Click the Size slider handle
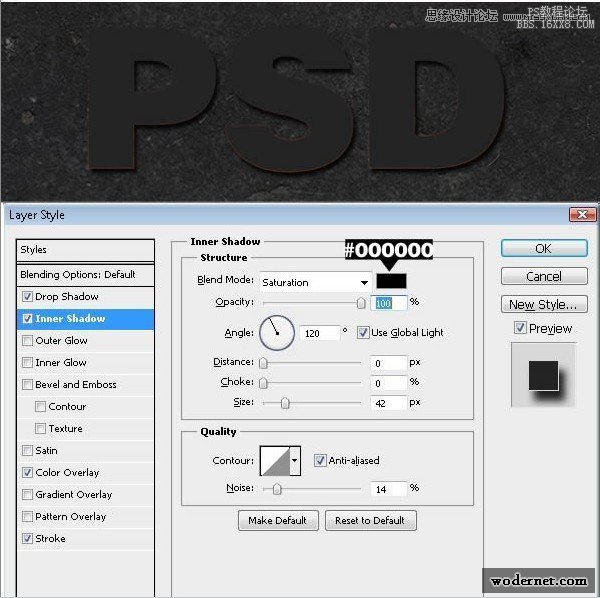The width and height of the screenshot is (600, 598). pyautogui.click(x=285, y=403)
